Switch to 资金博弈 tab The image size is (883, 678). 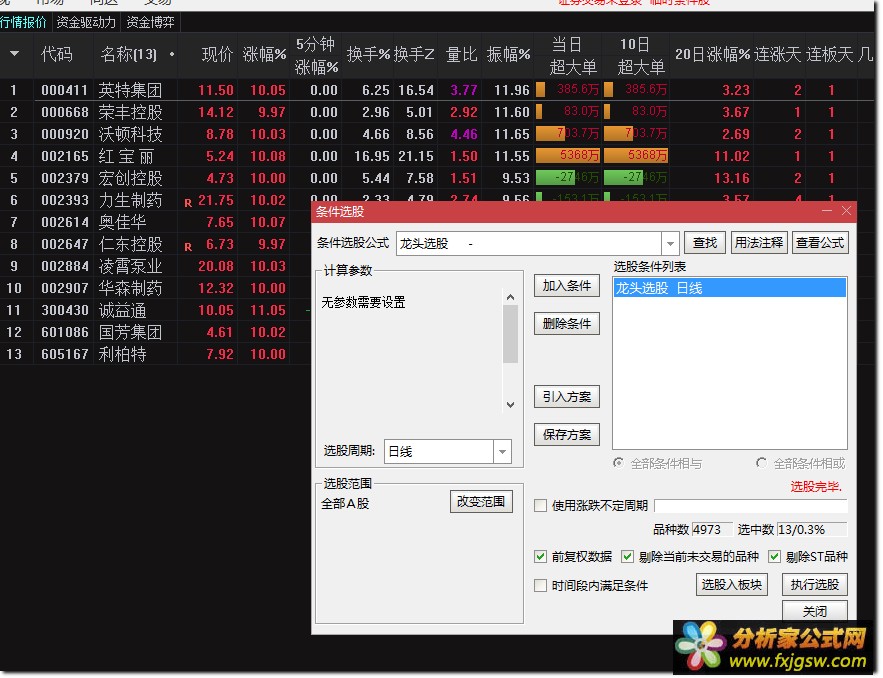point(150,23)
